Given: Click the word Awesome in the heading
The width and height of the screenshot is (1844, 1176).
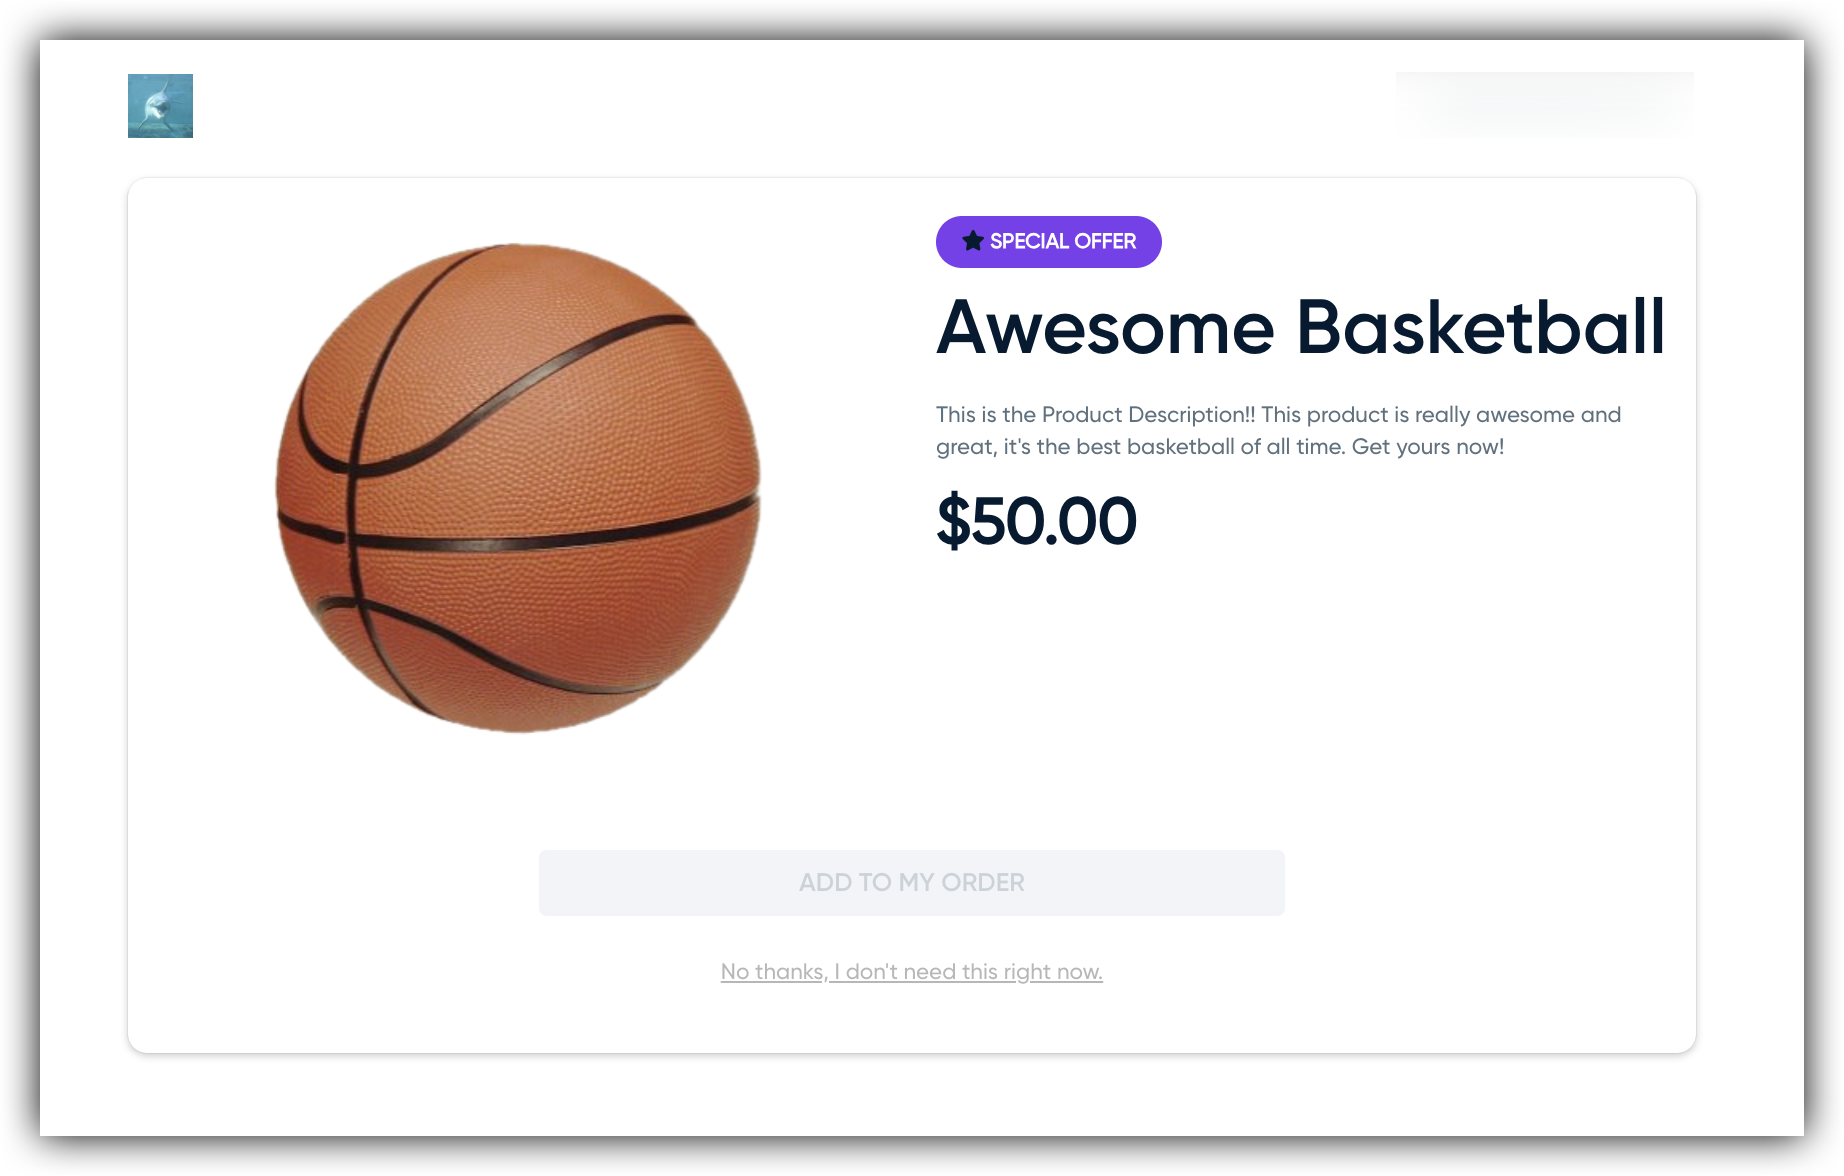Looking at the screenshot, I should click(x=1106, y=328).
